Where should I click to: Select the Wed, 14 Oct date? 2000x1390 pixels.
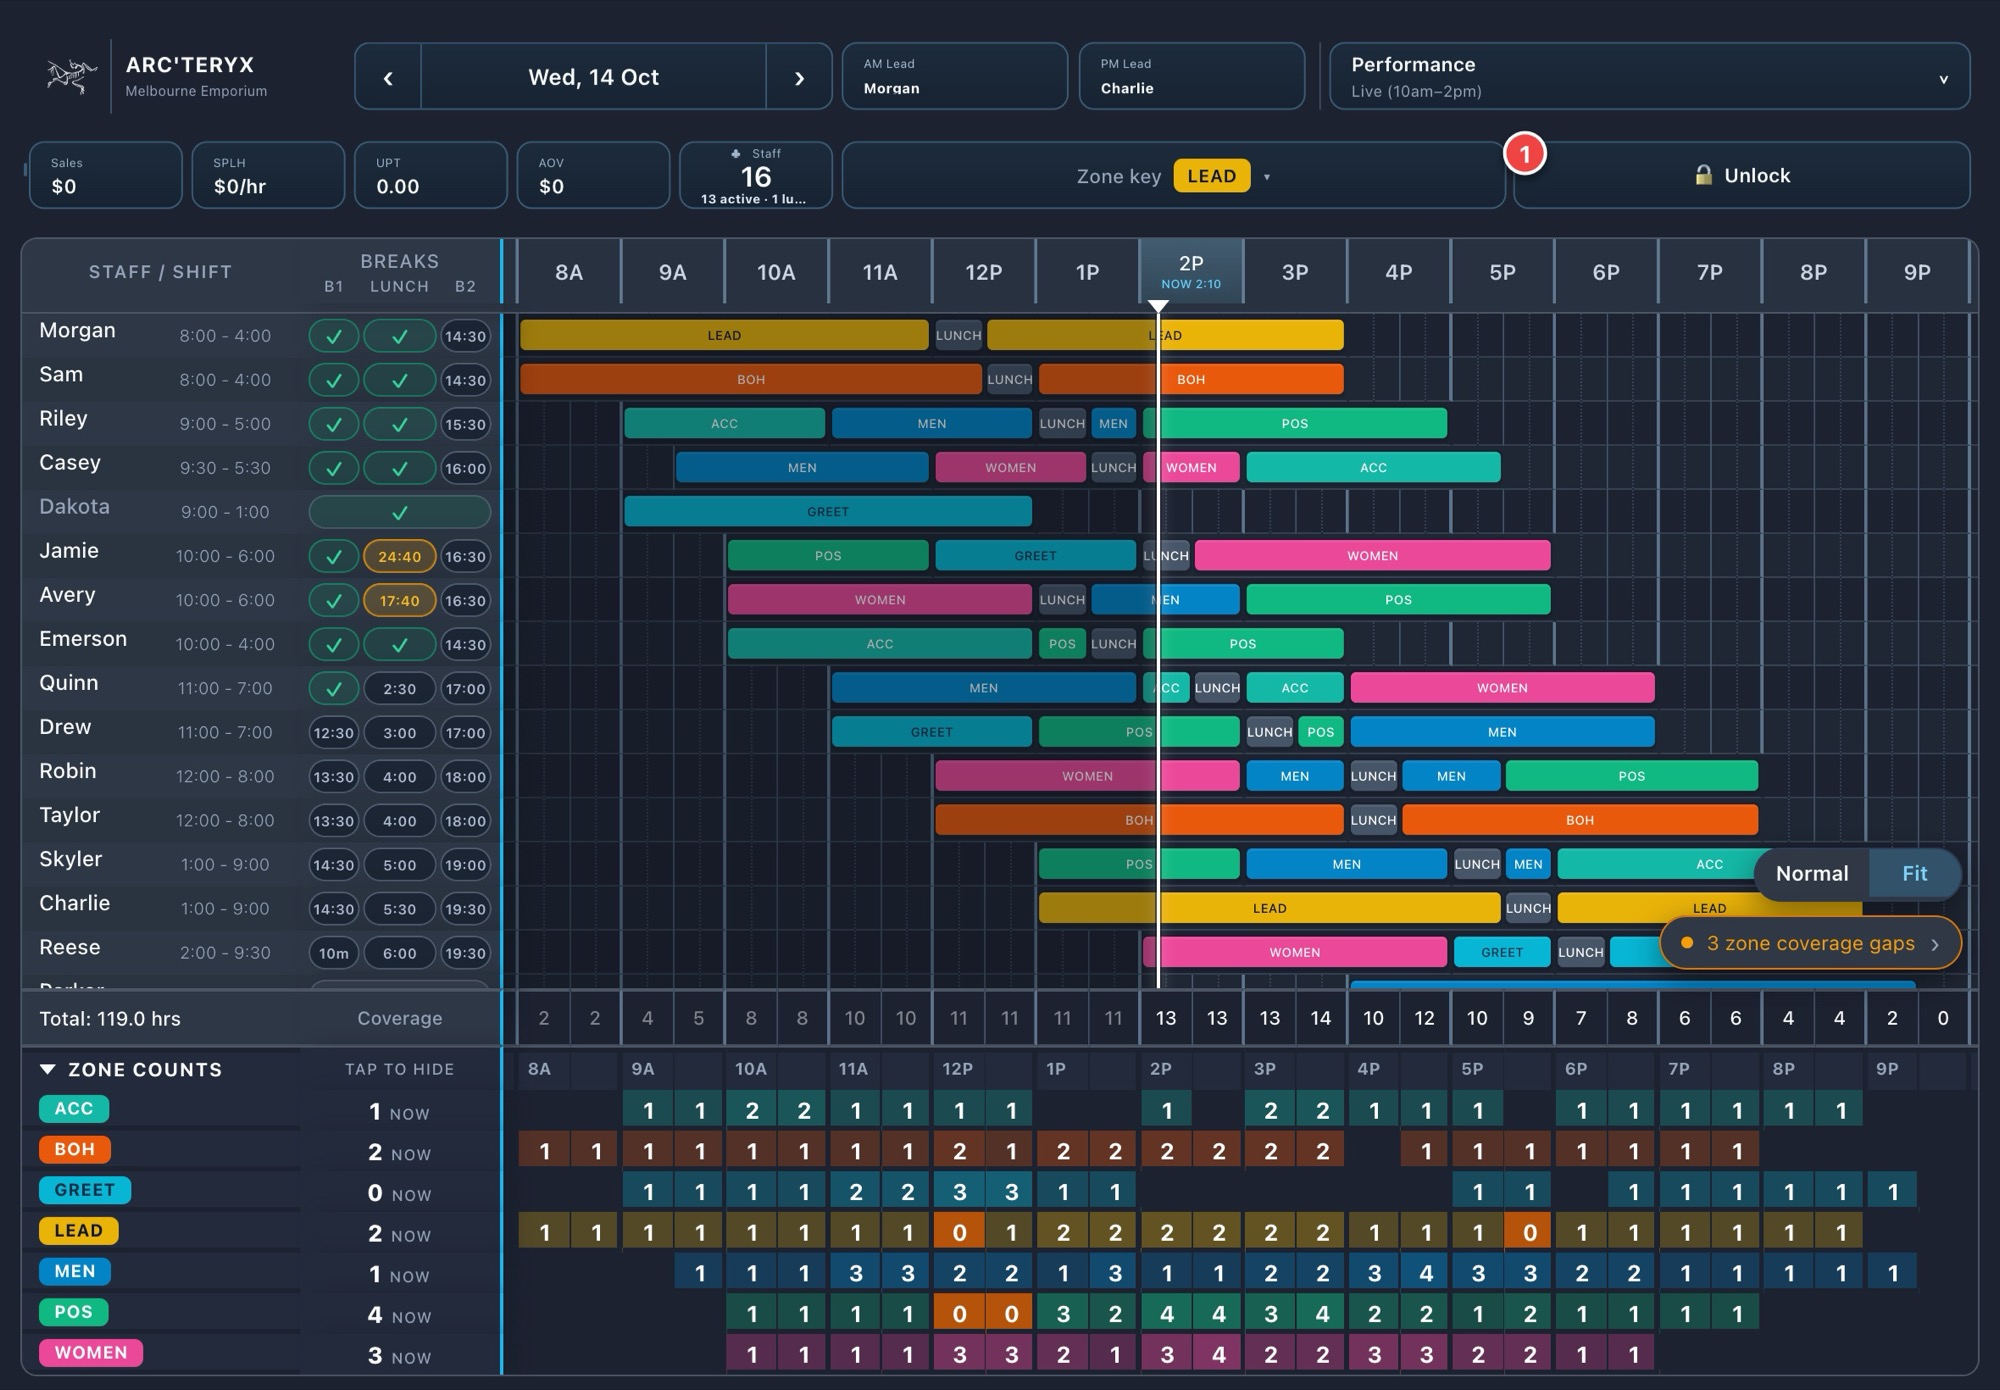[593, 77]
